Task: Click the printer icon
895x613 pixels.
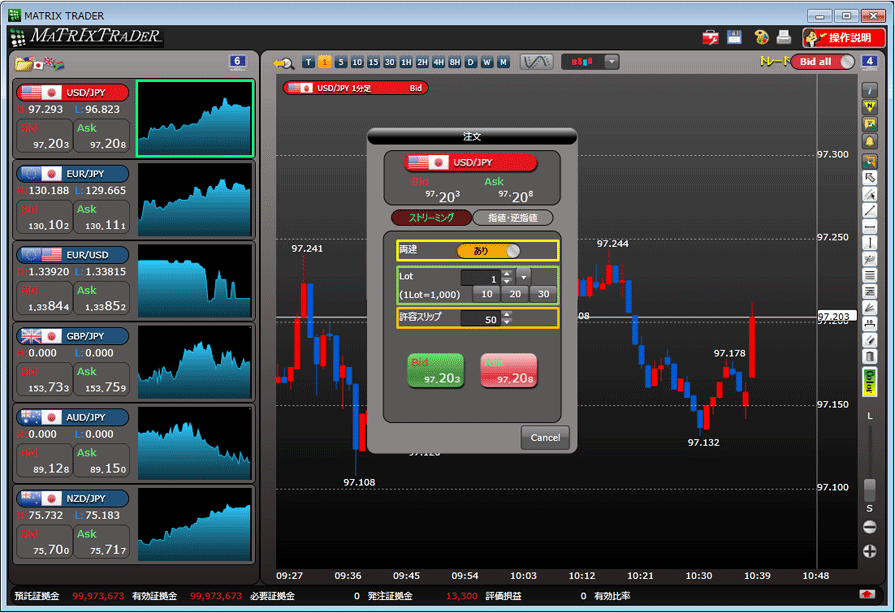Action: point(784,37)
